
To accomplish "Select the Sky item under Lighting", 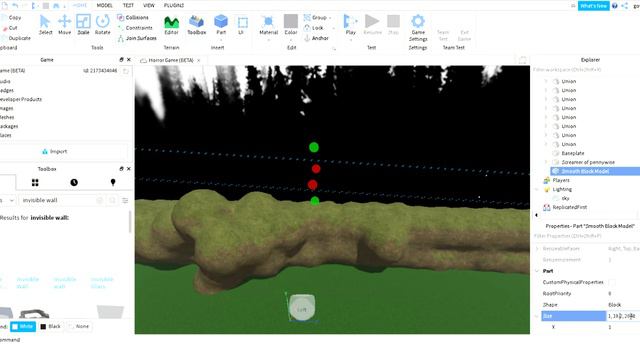I will pos(565,198).
